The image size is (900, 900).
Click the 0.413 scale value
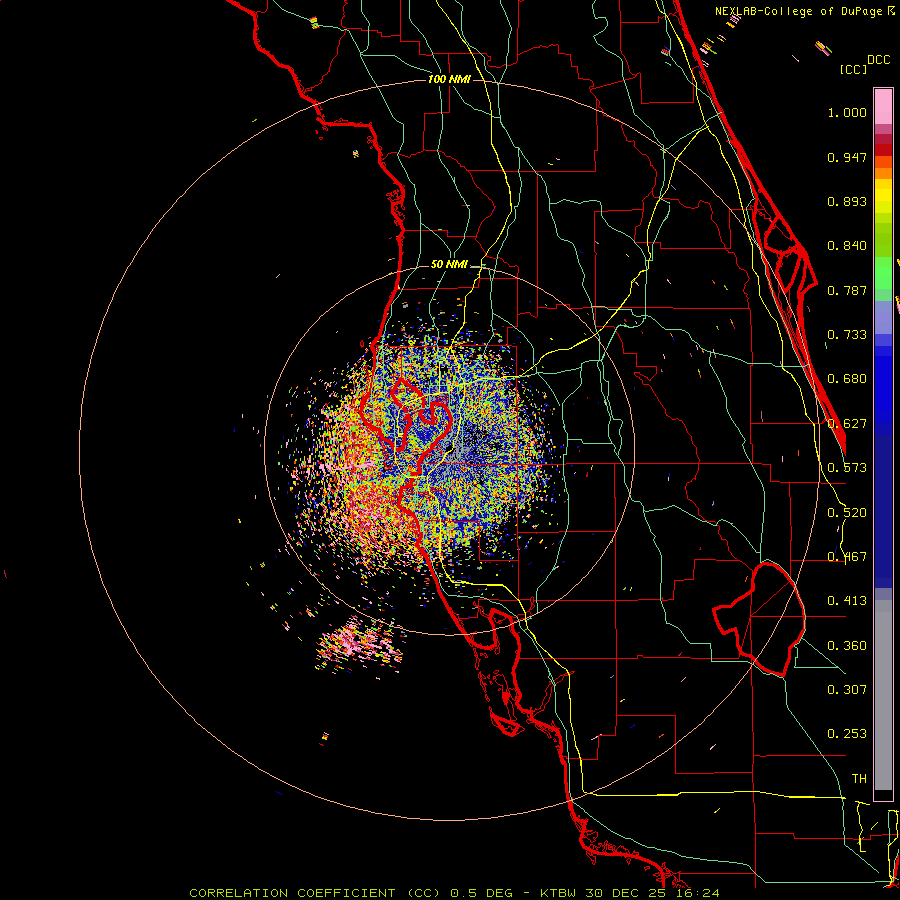[847, 601]
